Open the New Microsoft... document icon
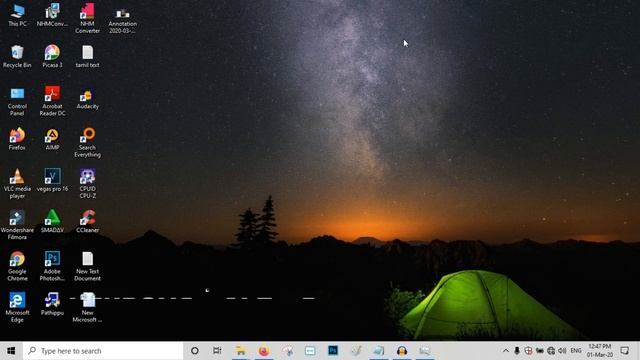The image size is (640, 360). pos(87,308)
